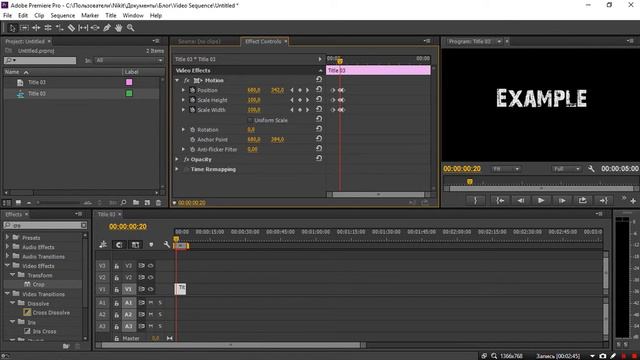Viewport: 640px width, 360px height.
Task: Solo audio track A2
Action: tap(160, 314)
